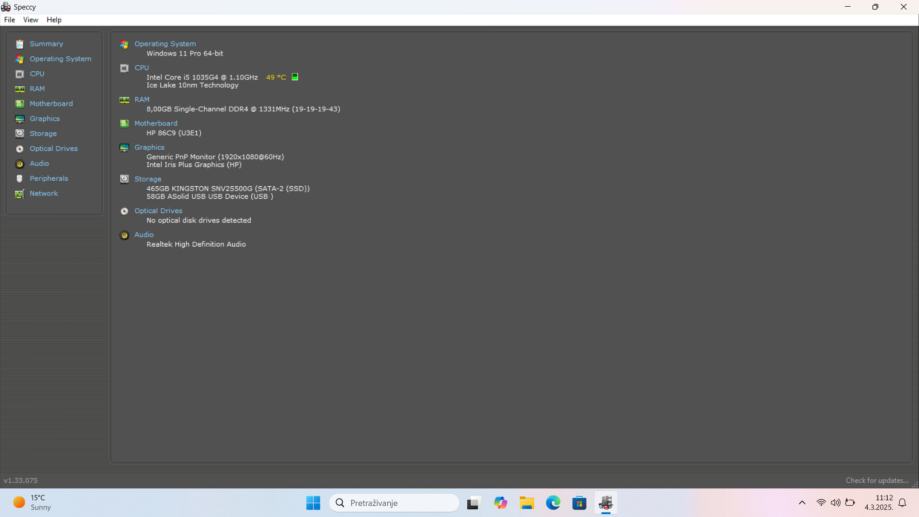The image size is (919, 517).
Task: Select RAM in the sidebar
Action: pyautogui.click(x=37, y=89)
